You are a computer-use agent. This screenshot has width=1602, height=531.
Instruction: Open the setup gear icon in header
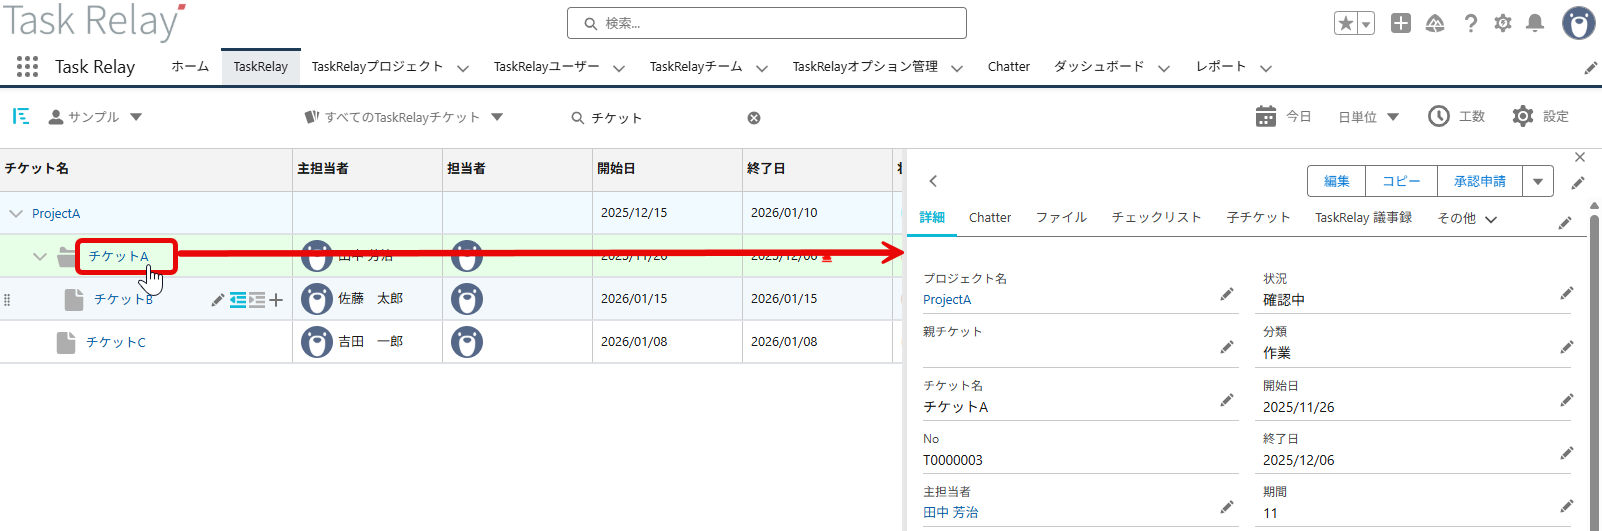tap(1503, 23)
